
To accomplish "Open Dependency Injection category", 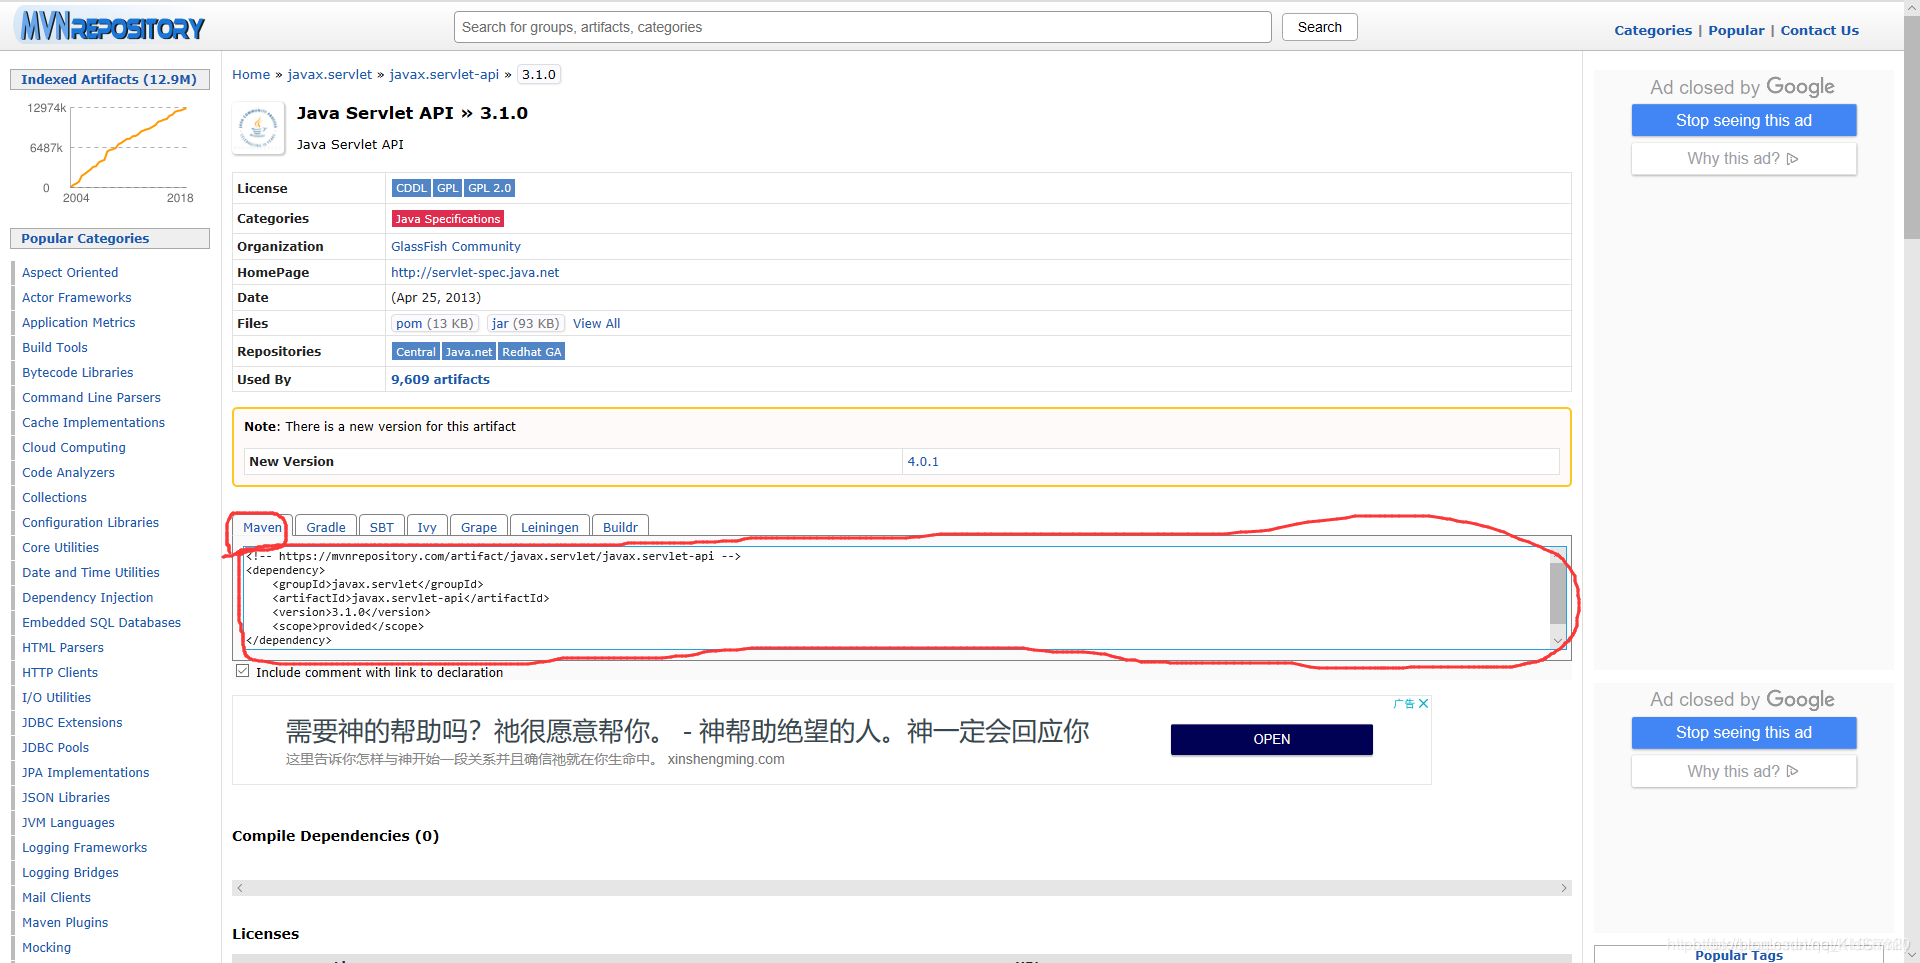I will click(88, 597).
